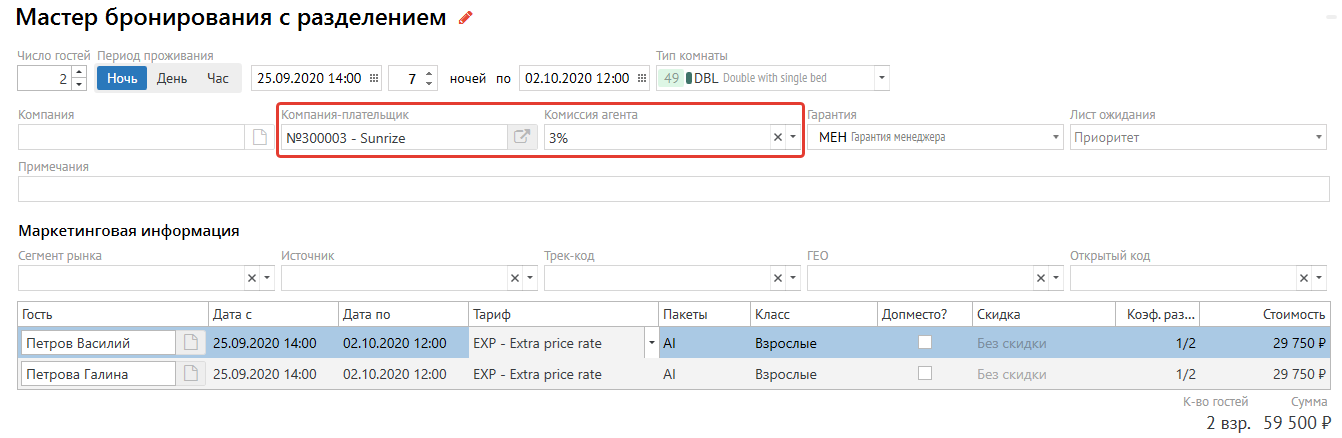Open guest card icon for Петров Василий
Image resolution: width=1342 pixels, height=438 pixels.
(190, 343)
